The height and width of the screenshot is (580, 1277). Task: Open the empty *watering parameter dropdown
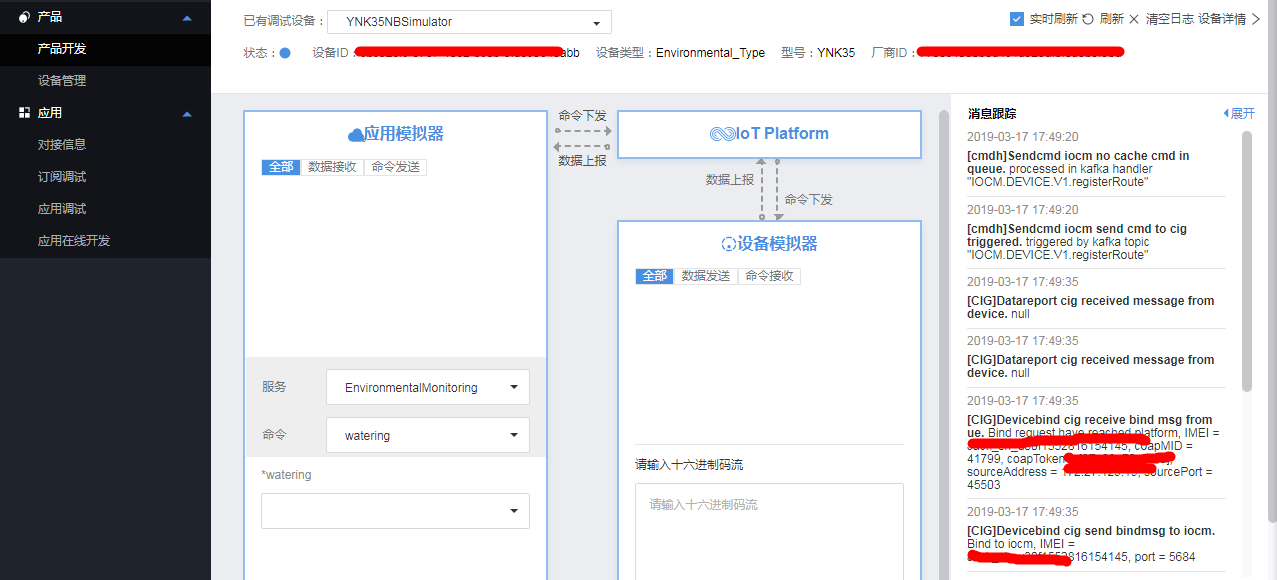[x=395, y=511]
